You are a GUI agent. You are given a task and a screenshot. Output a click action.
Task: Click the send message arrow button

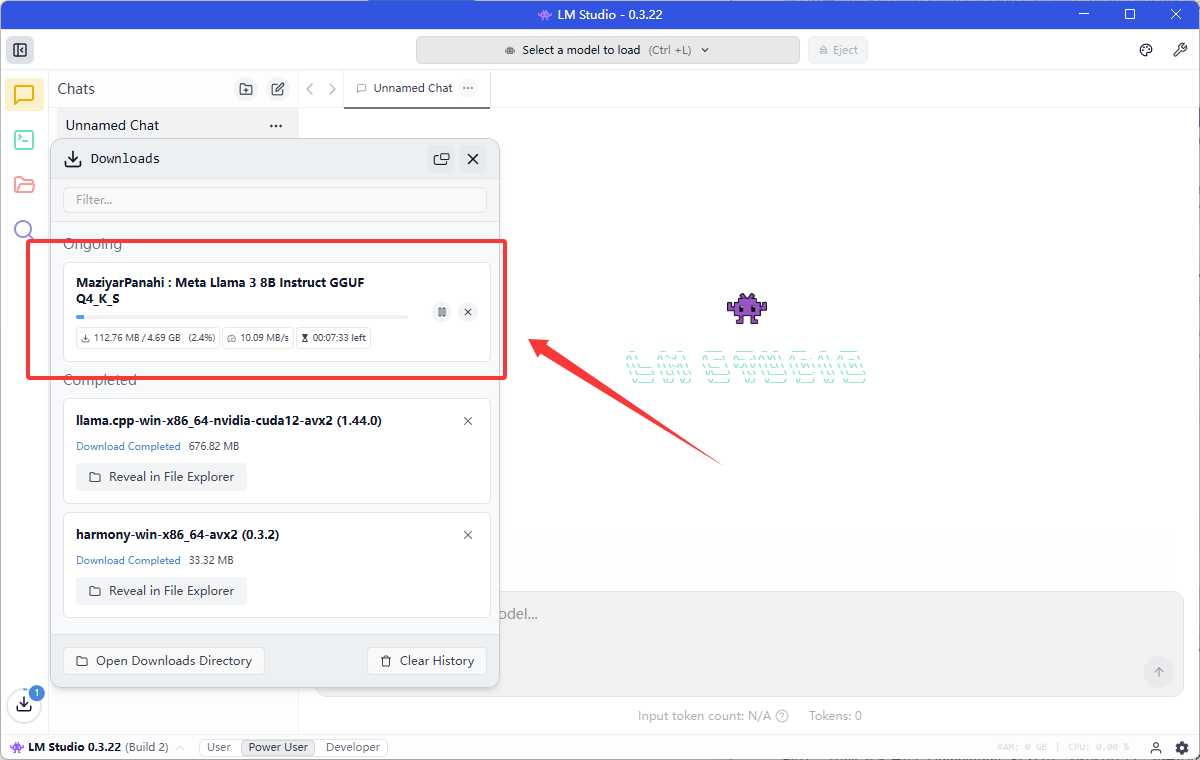click(x=1159, y=672)
